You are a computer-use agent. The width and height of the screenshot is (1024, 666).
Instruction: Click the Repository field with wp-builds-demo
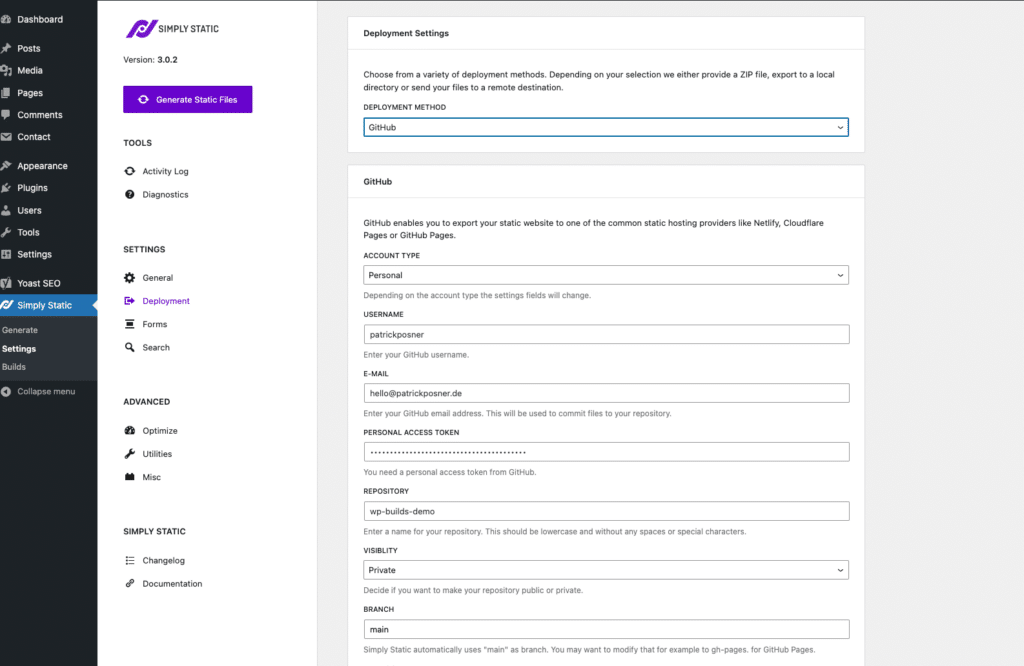coord(606,511)
